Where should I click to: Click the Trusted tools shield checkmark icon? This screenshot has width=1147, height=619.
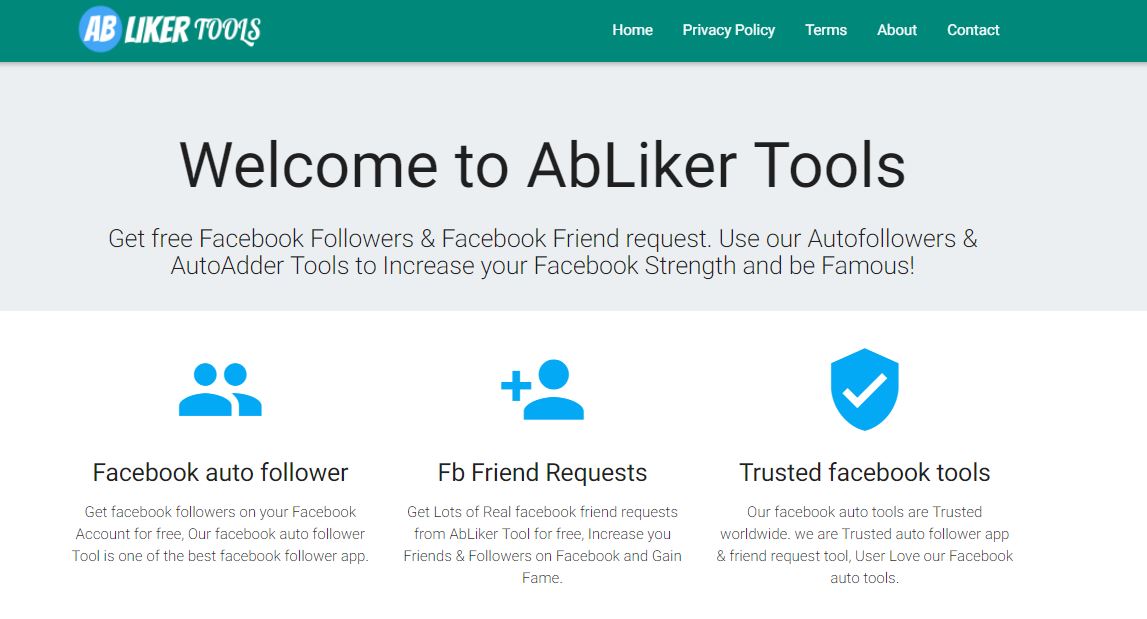[864, 388]
